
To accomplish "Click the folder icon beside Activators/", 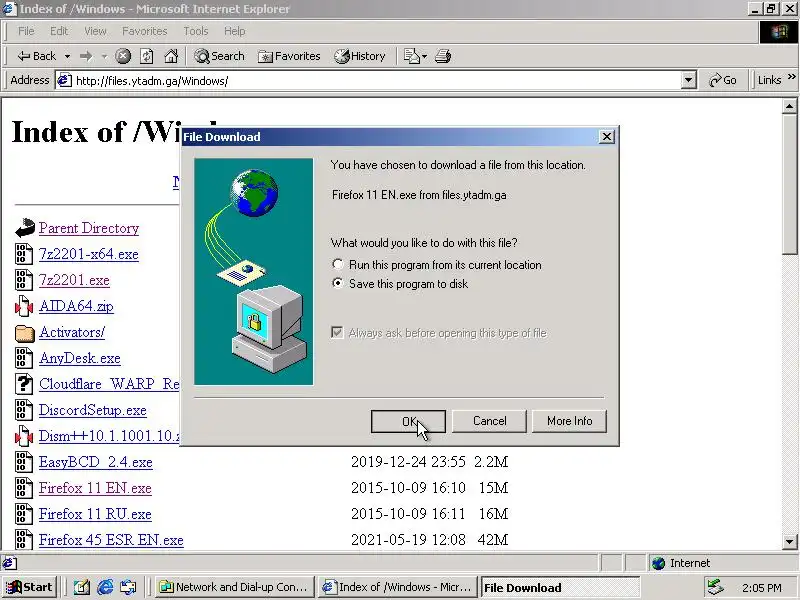I will [24, 333].
